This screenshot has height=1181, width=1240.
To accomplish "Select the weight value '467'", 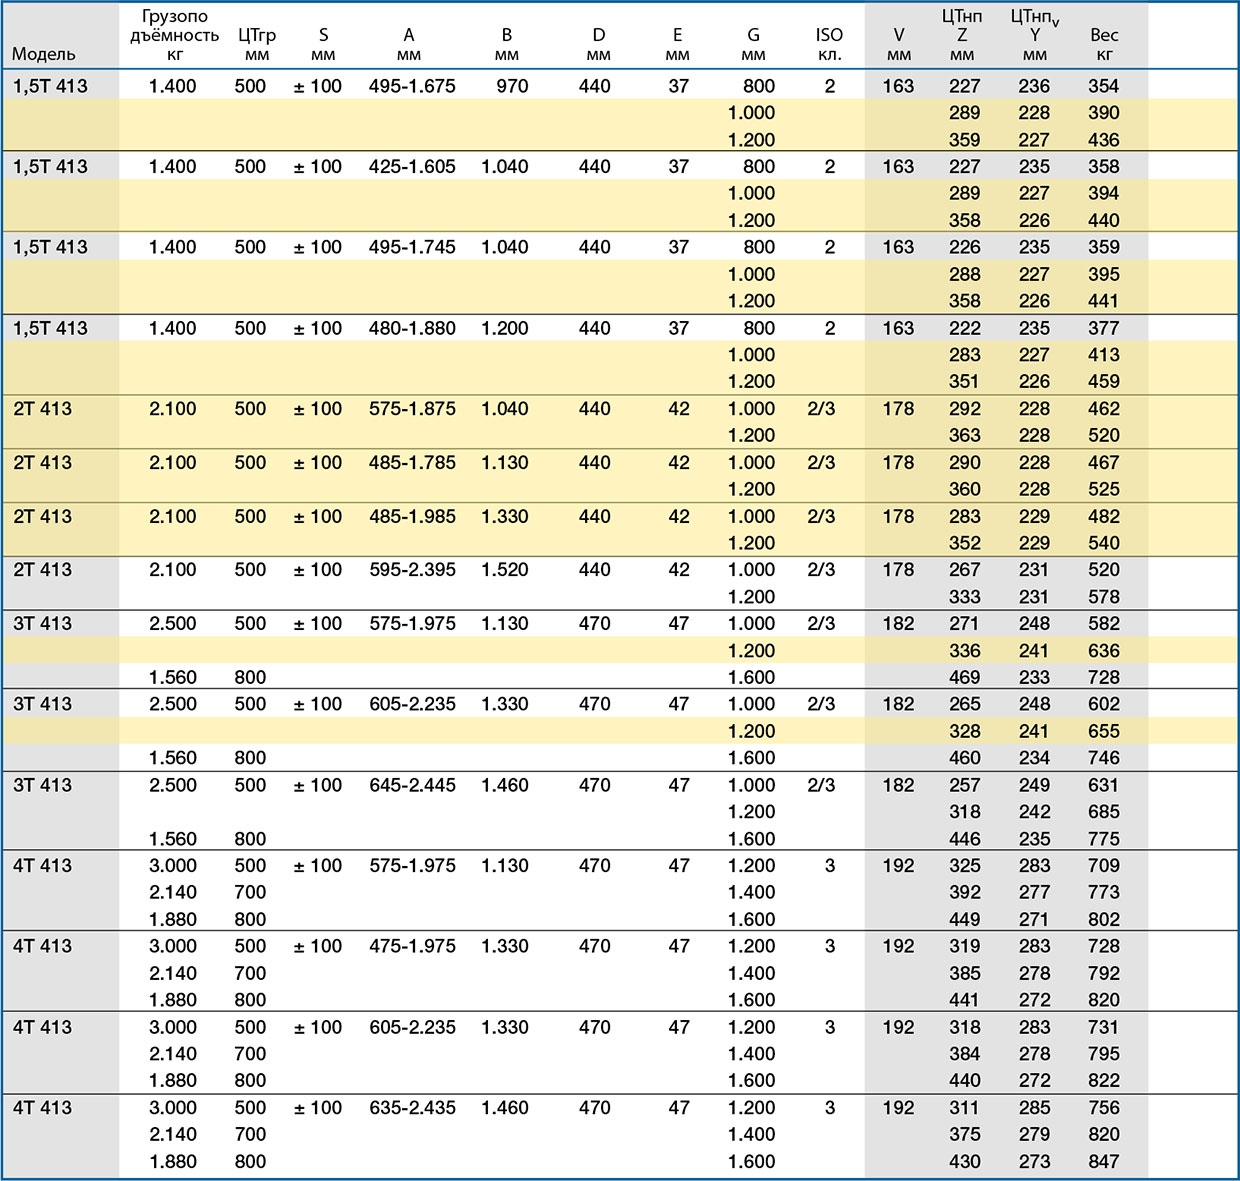I will click(1104, 463).
